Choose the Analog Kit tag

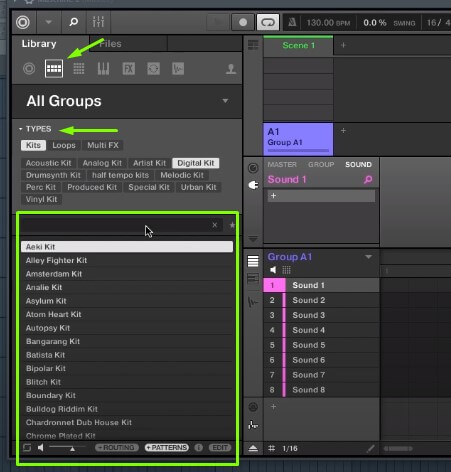[x=102, y=163]
